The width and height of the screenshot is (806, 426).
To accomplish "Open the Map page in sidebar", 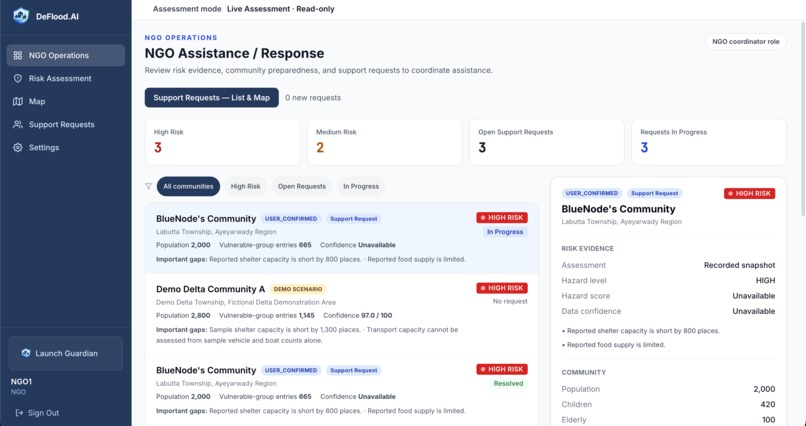I will click(66, 101).
